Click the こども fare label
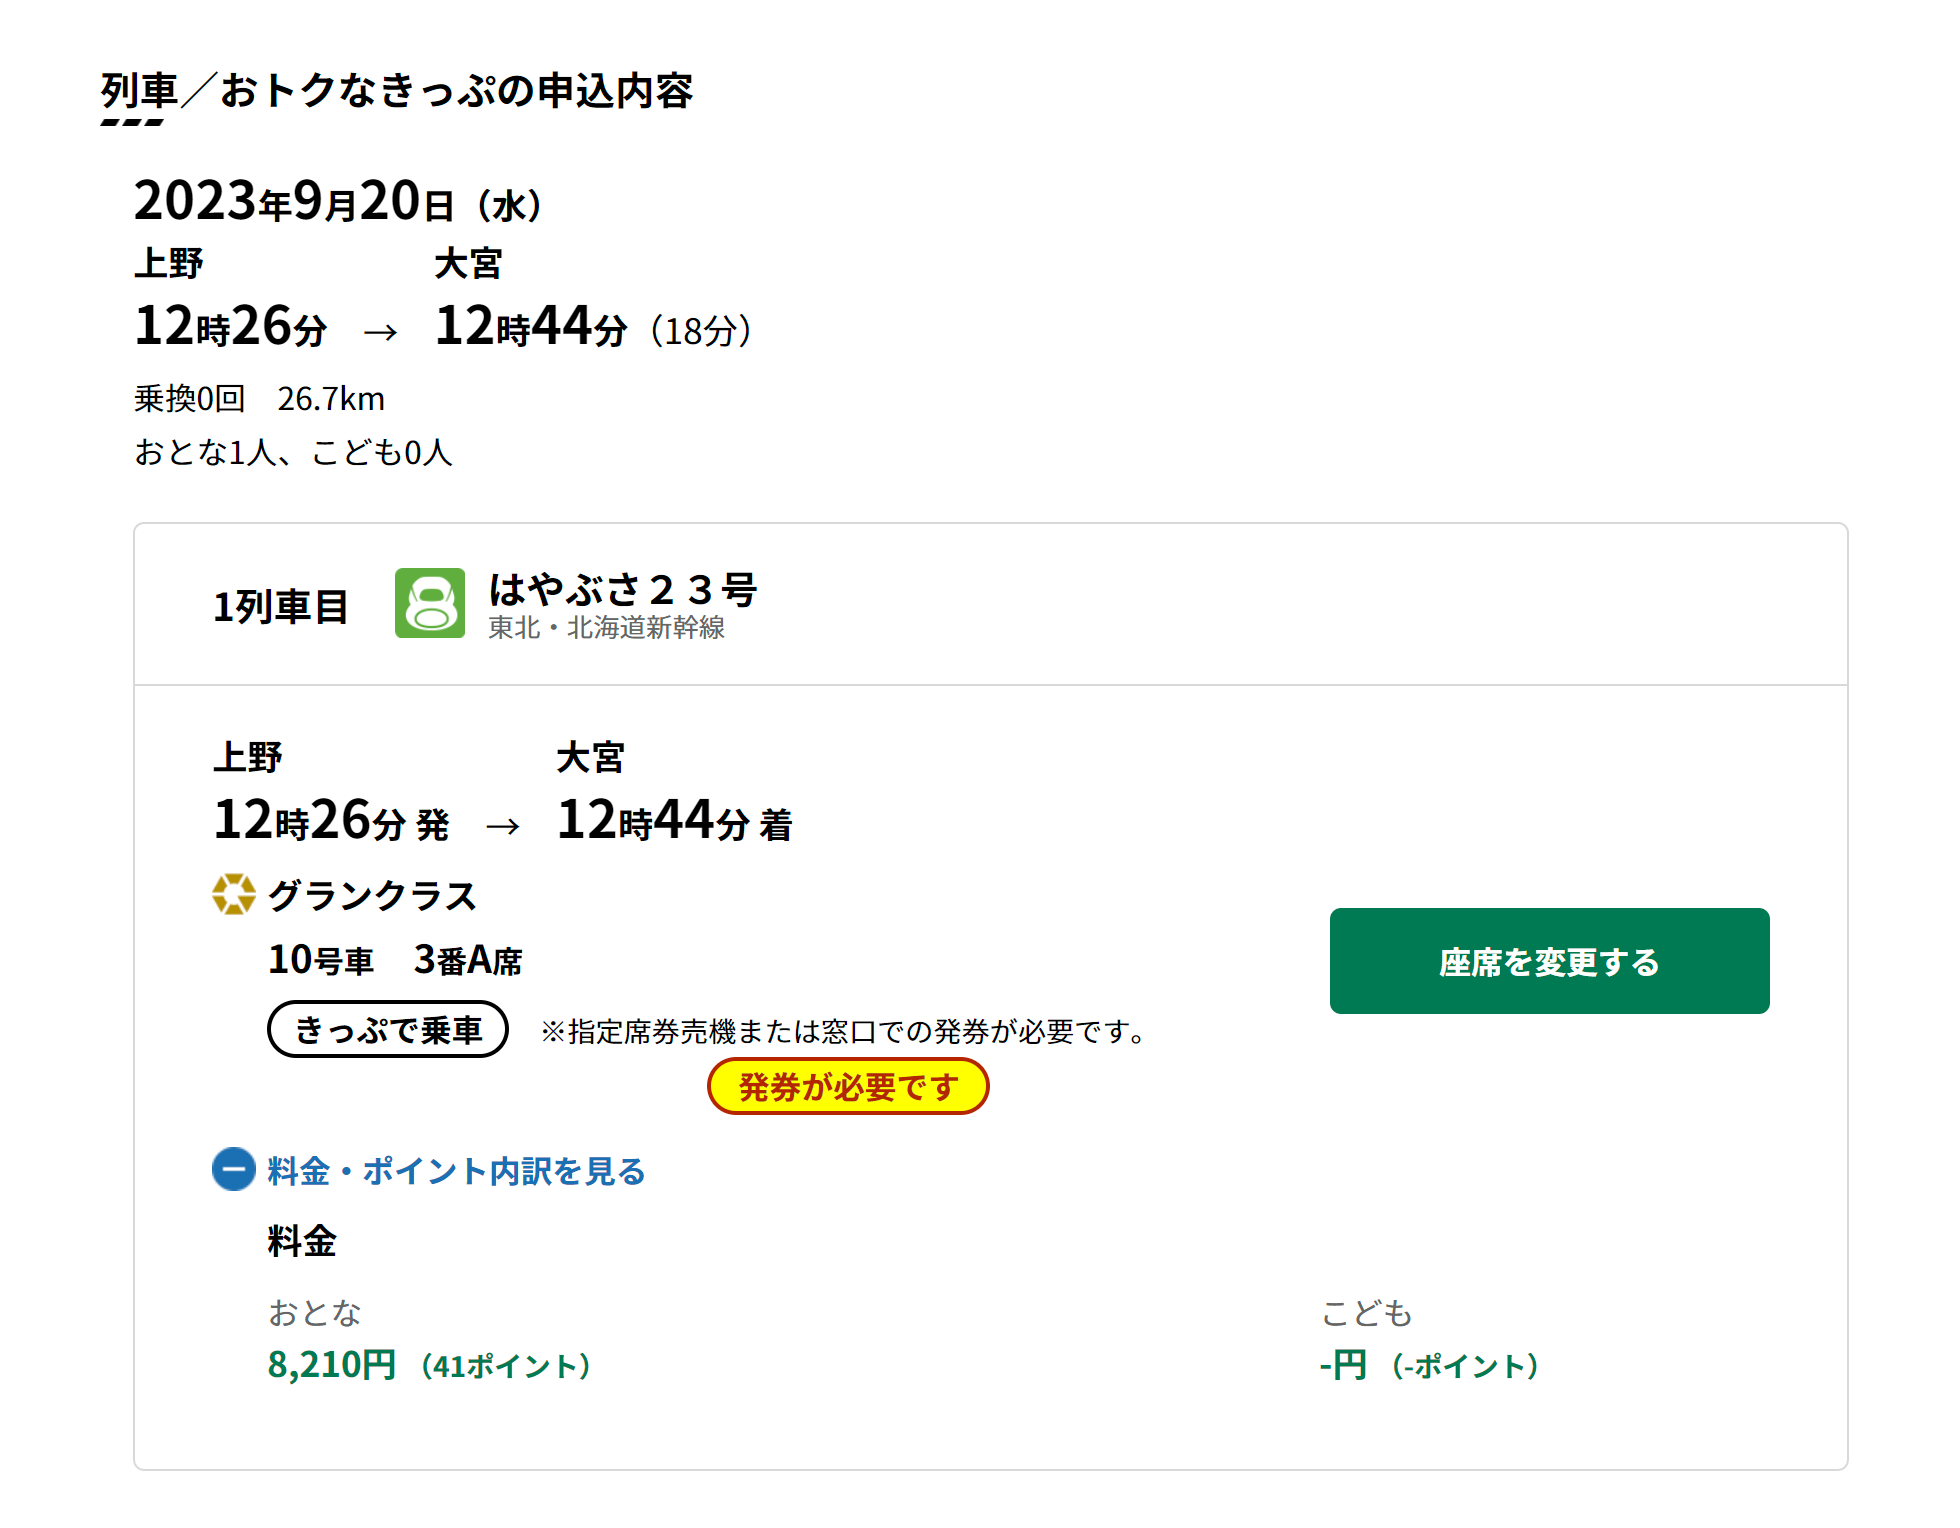The height and width of the screenshot is (1528, 1960). click(1366, 1313)
